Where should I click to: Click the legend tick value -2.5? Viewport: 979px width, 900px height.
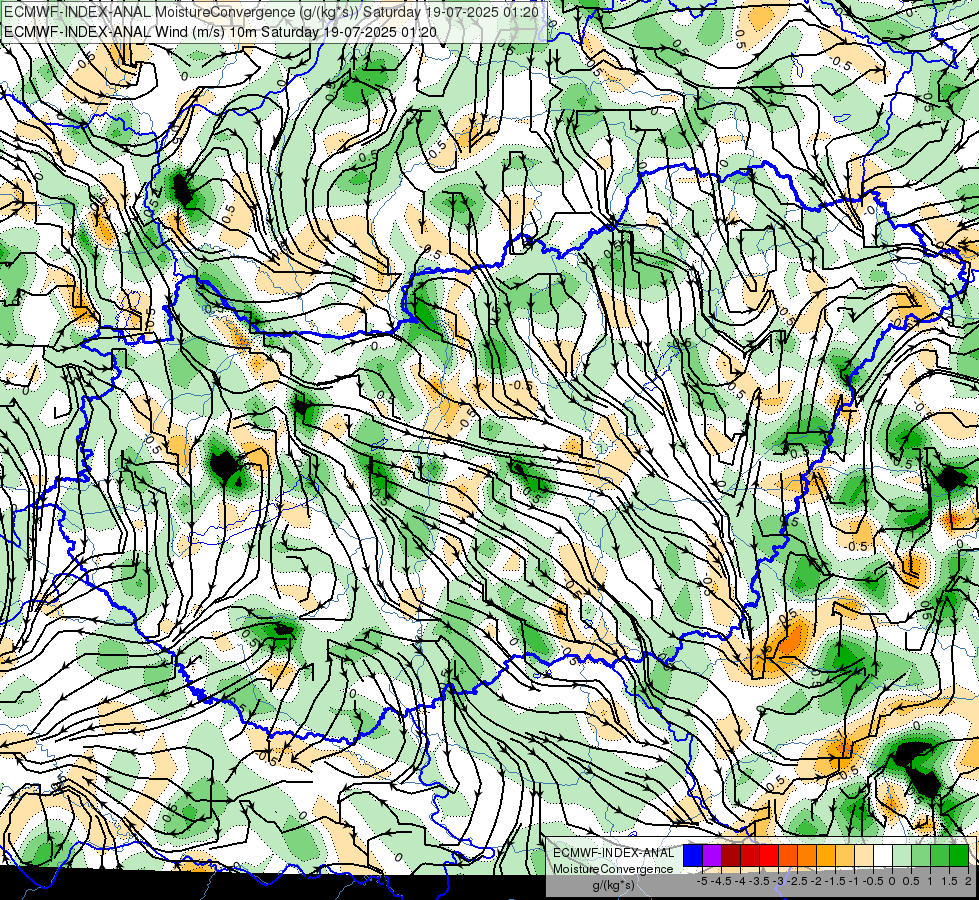point(797,881)
